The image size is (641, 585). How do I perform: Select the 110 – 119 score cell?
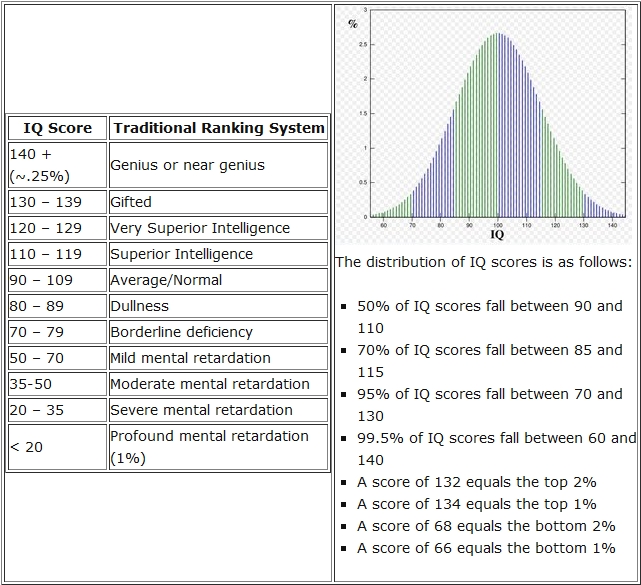click(x=58, y=254)
